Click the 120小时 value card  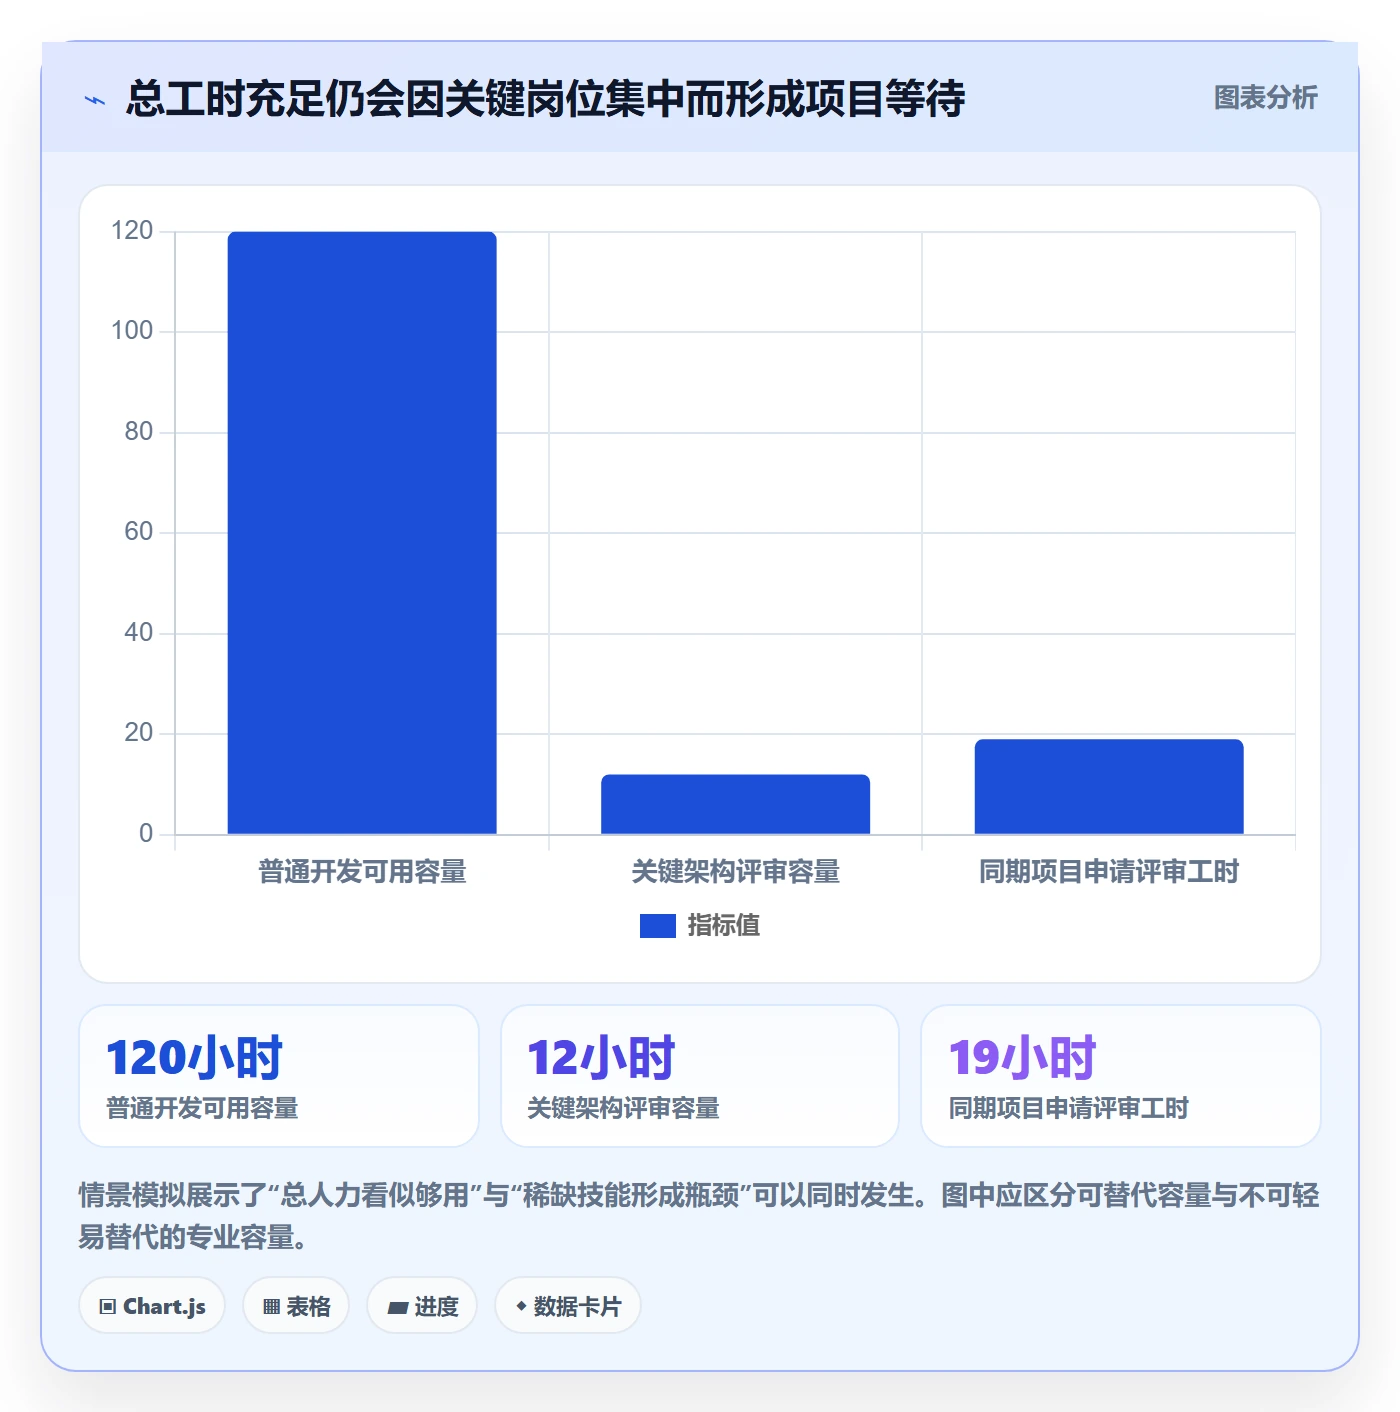coord(279,1076)
